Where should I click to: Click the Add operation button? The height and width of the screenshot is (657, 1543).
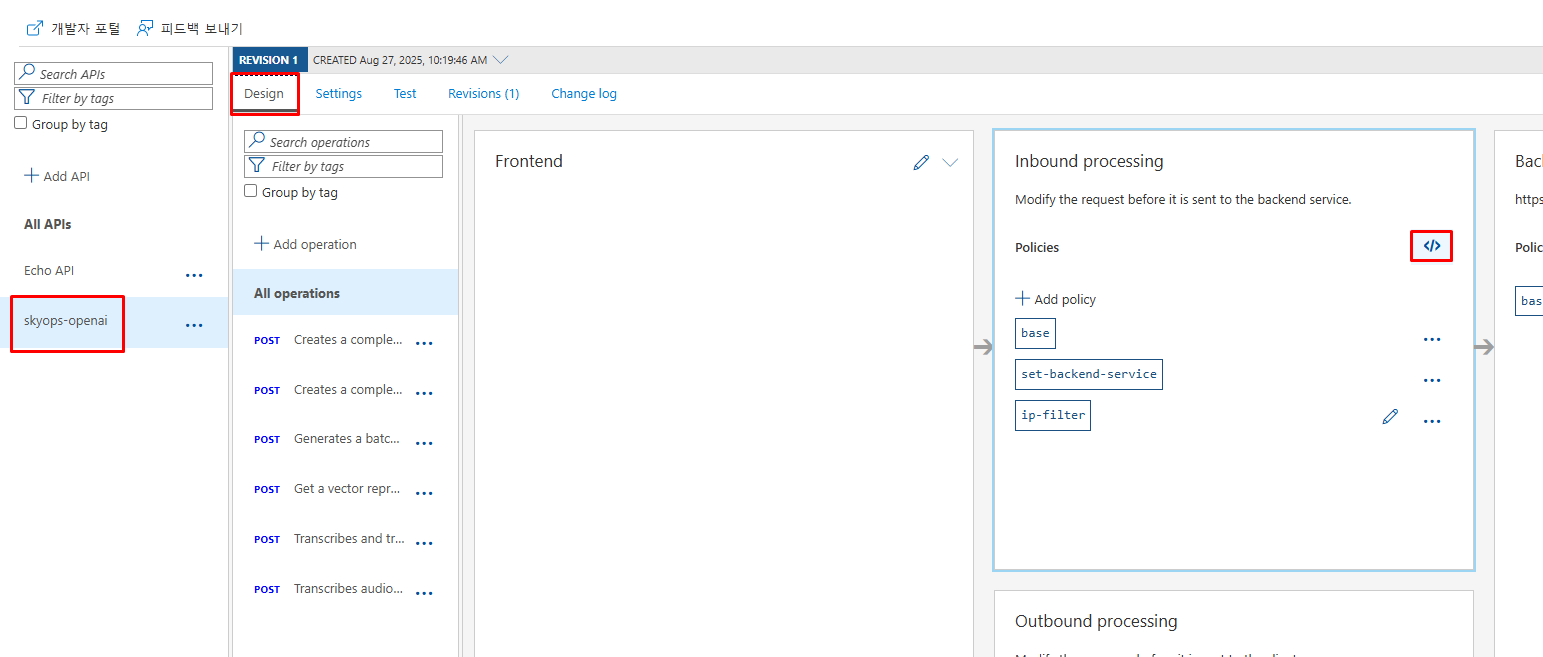(305, 244)
